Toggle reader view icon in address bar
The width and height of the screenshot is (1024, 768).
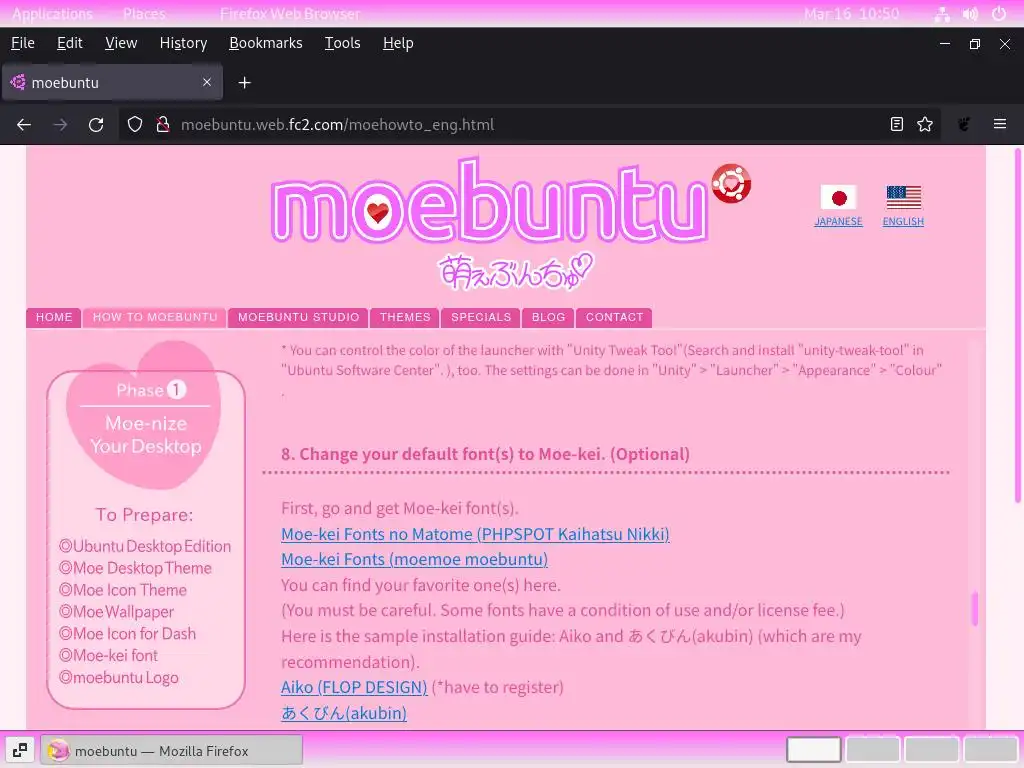[897, 124]
